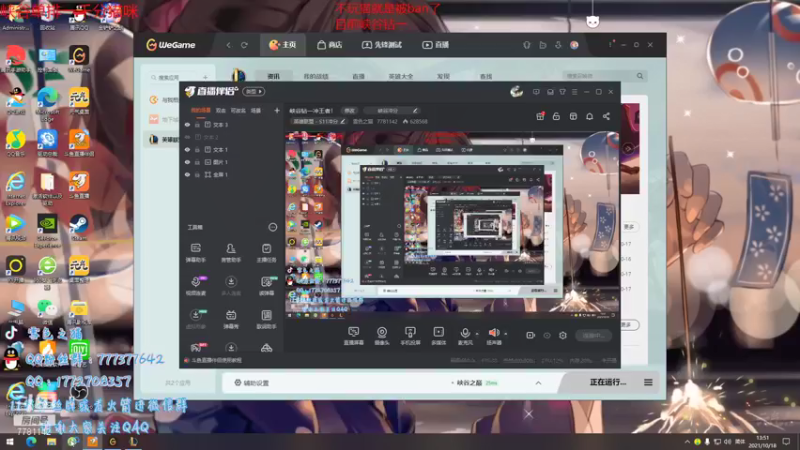
Task: Mute the speaker (扬声器) icon
Action: (493, 333)
